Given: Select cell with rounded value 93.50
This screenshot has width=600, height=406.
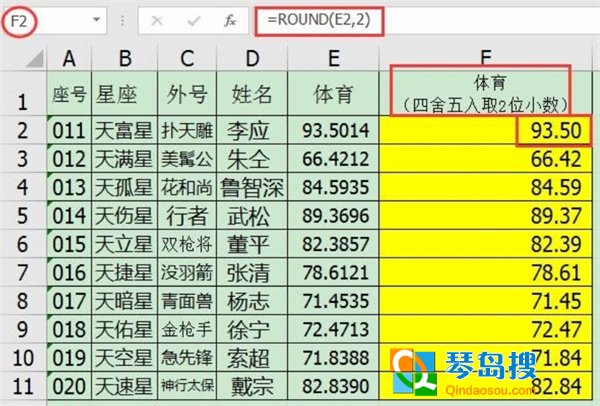Looking at the screenshot, I should coord(486,130).
